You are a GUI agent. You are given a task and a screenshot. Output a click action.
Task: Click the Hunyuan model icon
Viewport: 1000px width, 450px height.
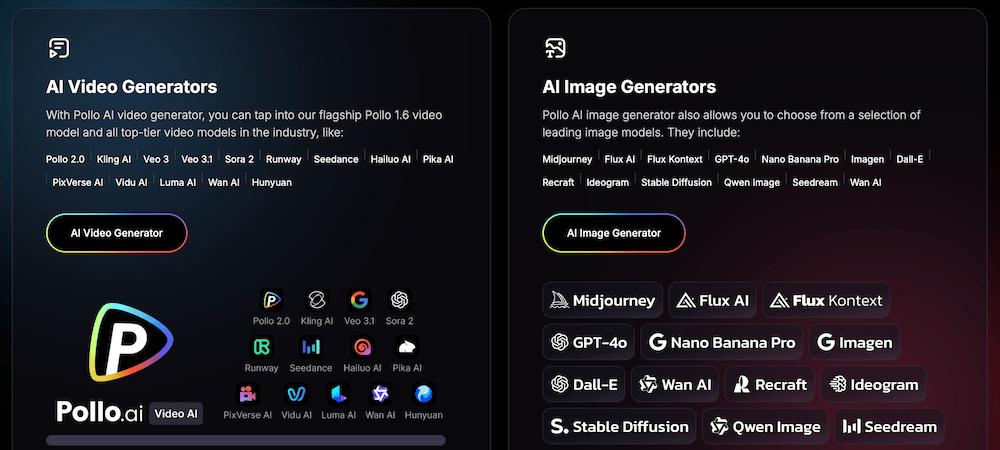click(x=423, y=393)
